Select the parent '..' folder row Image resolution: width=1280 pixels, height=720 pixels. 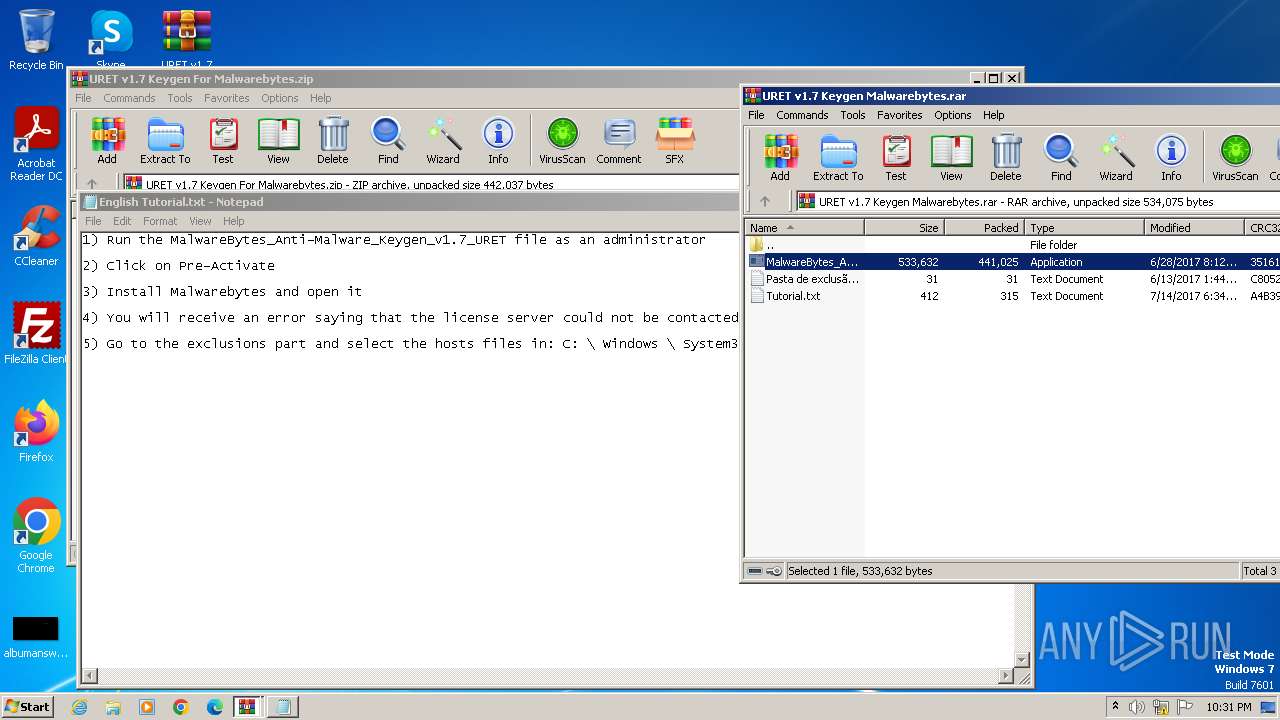coord(1013,245)
